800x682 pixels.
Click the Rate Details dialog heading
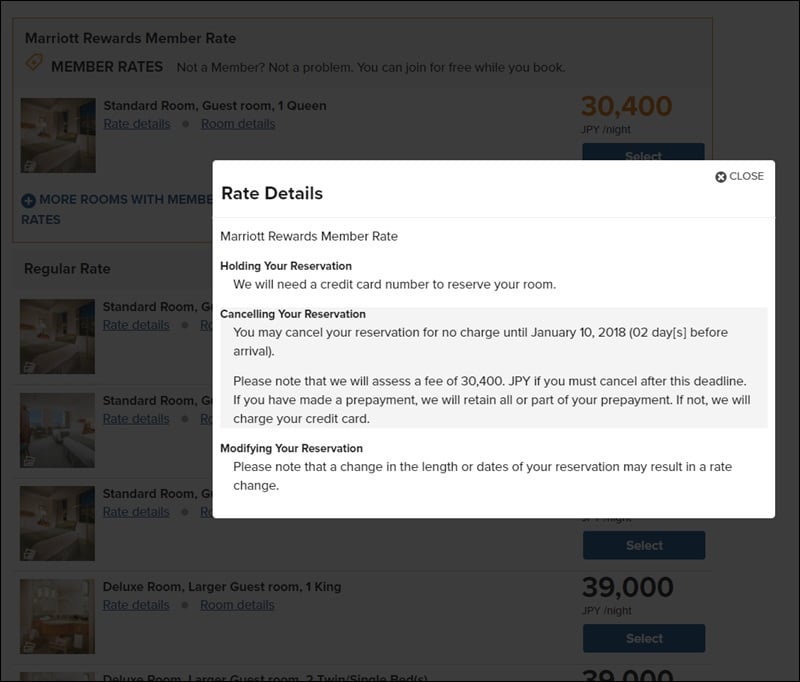[272, 193]
